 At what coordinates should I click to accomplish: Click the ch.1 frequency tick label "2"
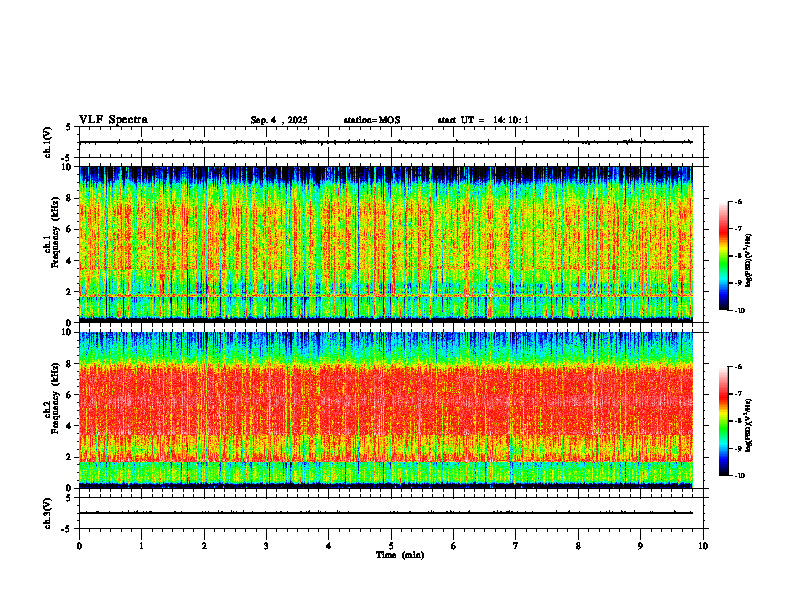tap(70, 292)
